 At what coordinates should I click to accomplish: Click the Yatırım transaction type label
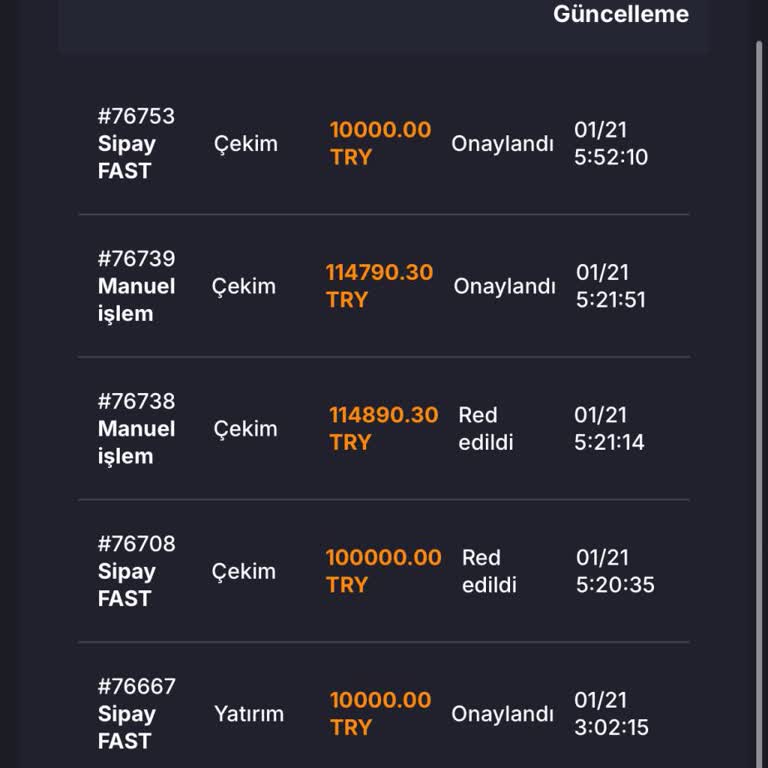[x=249, y=714]
